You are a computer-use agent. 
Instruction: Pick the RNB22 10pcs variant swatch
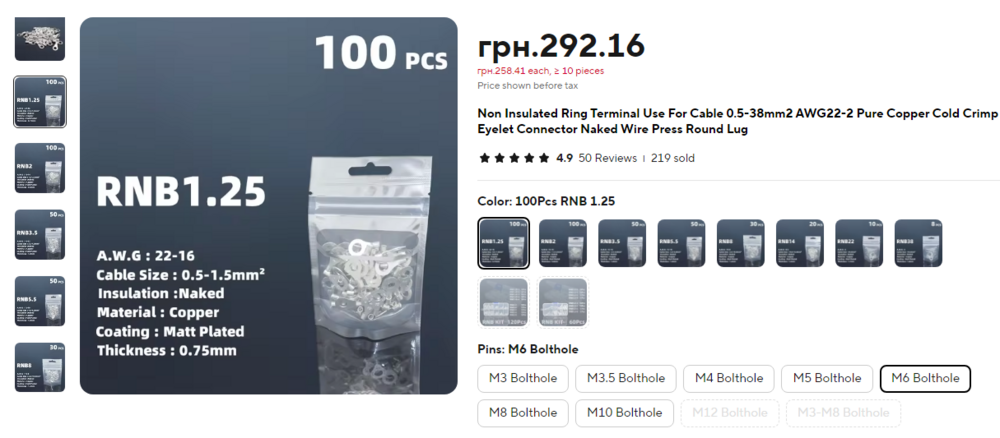[x=859, y=243]
